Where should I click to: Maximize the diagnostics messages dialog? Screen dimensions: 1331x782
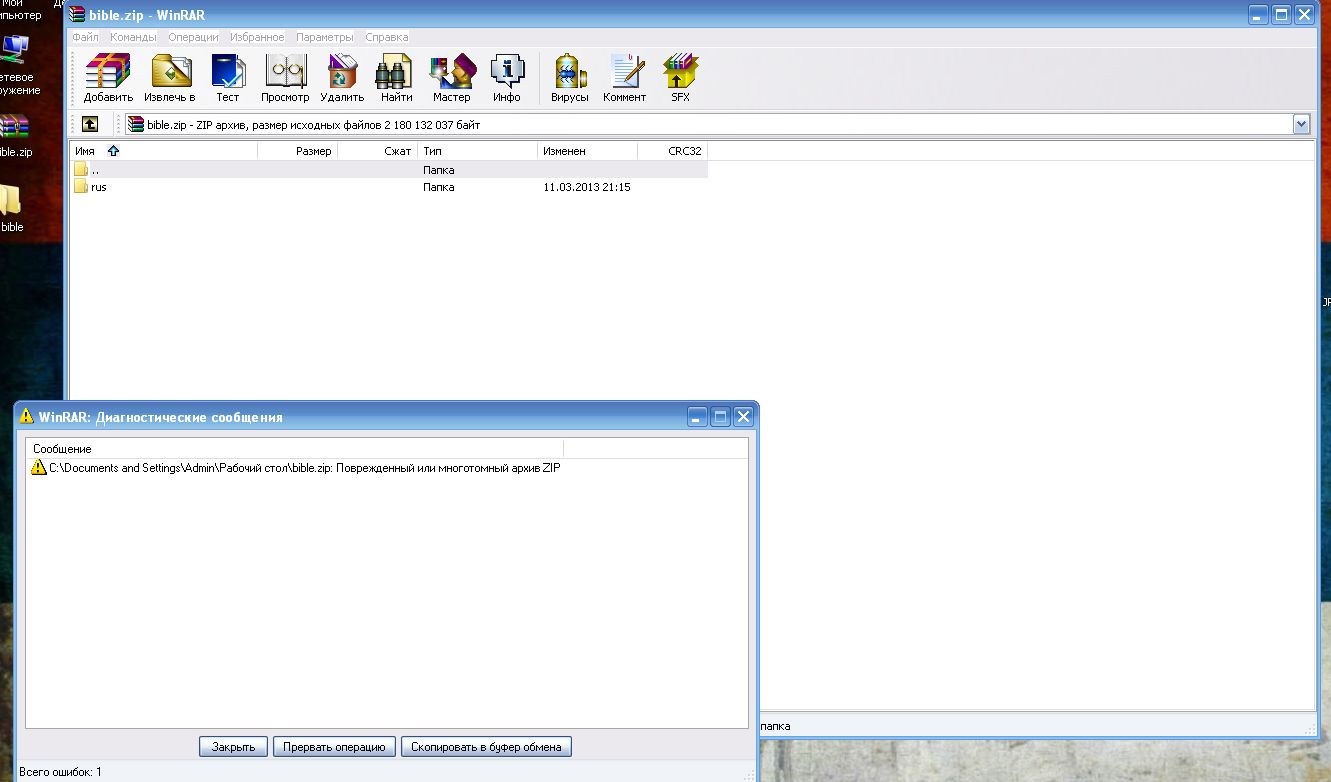tap(720, 417)
